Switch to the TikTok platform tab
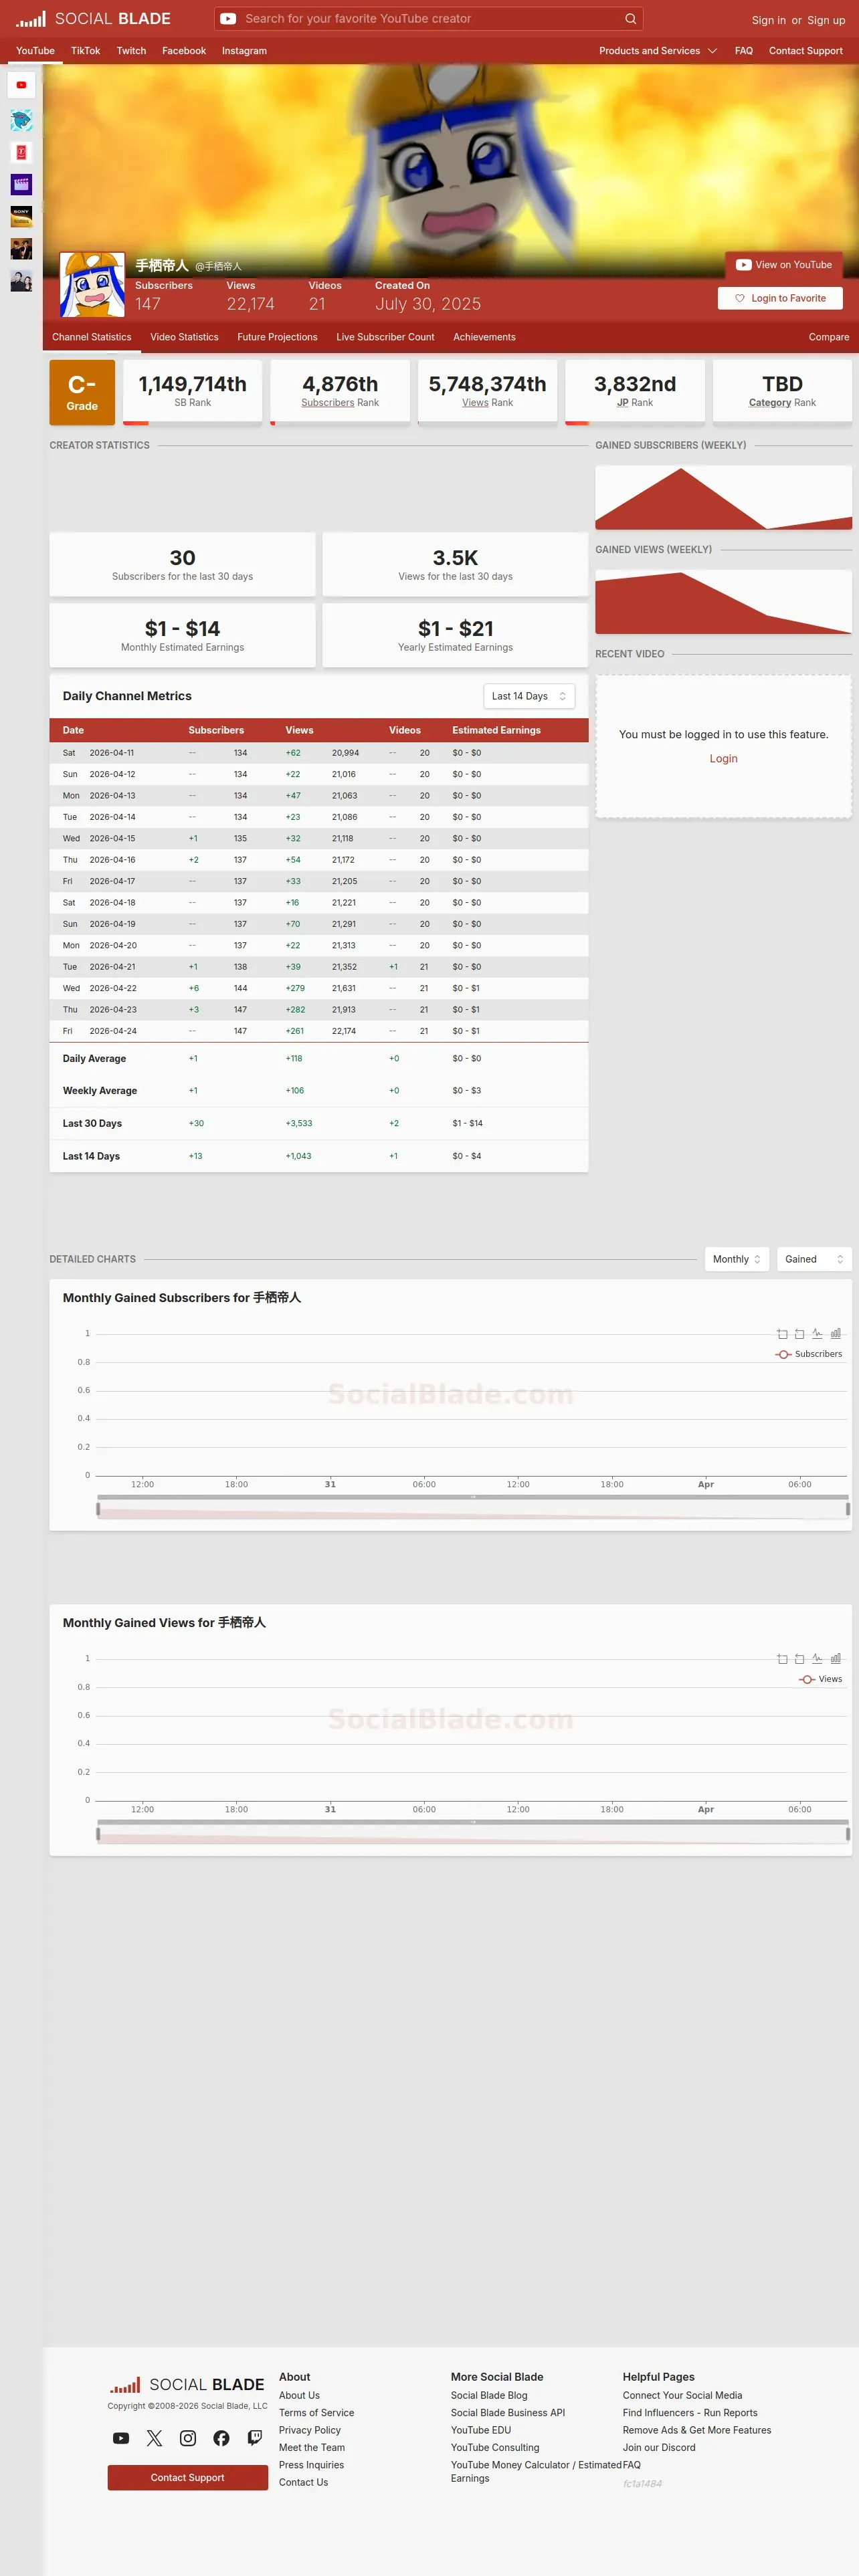 click(85, 51)
